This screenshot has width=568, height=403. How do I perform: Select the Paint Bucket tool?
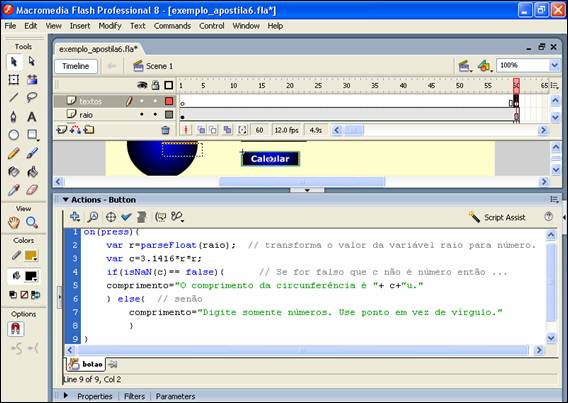(x=32, y=171)
